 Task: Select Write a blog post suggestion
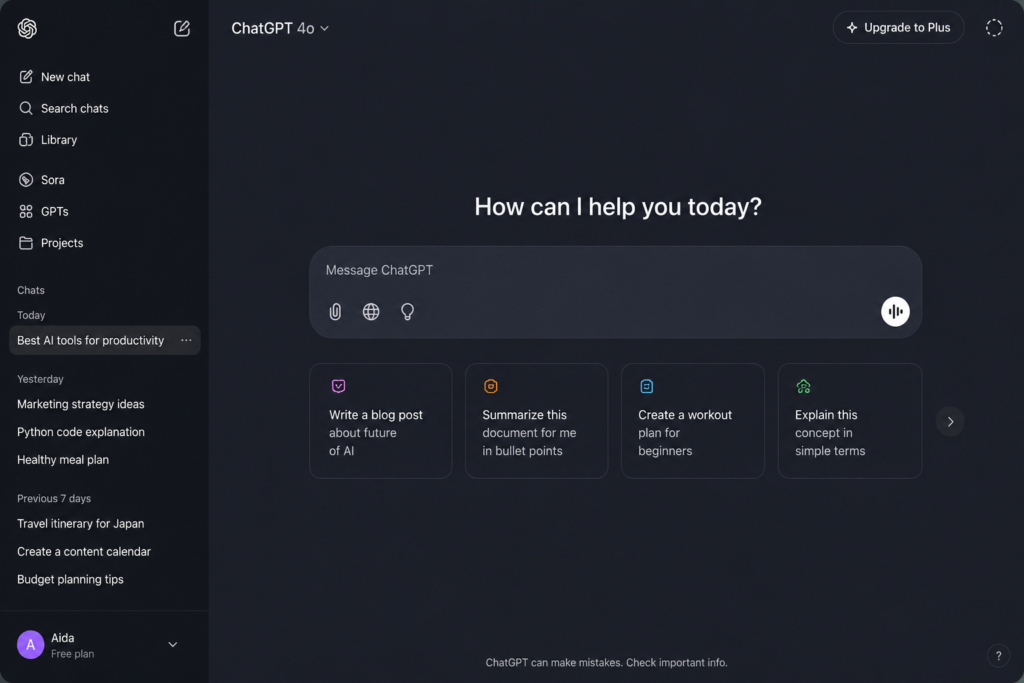tap(381, 421)
